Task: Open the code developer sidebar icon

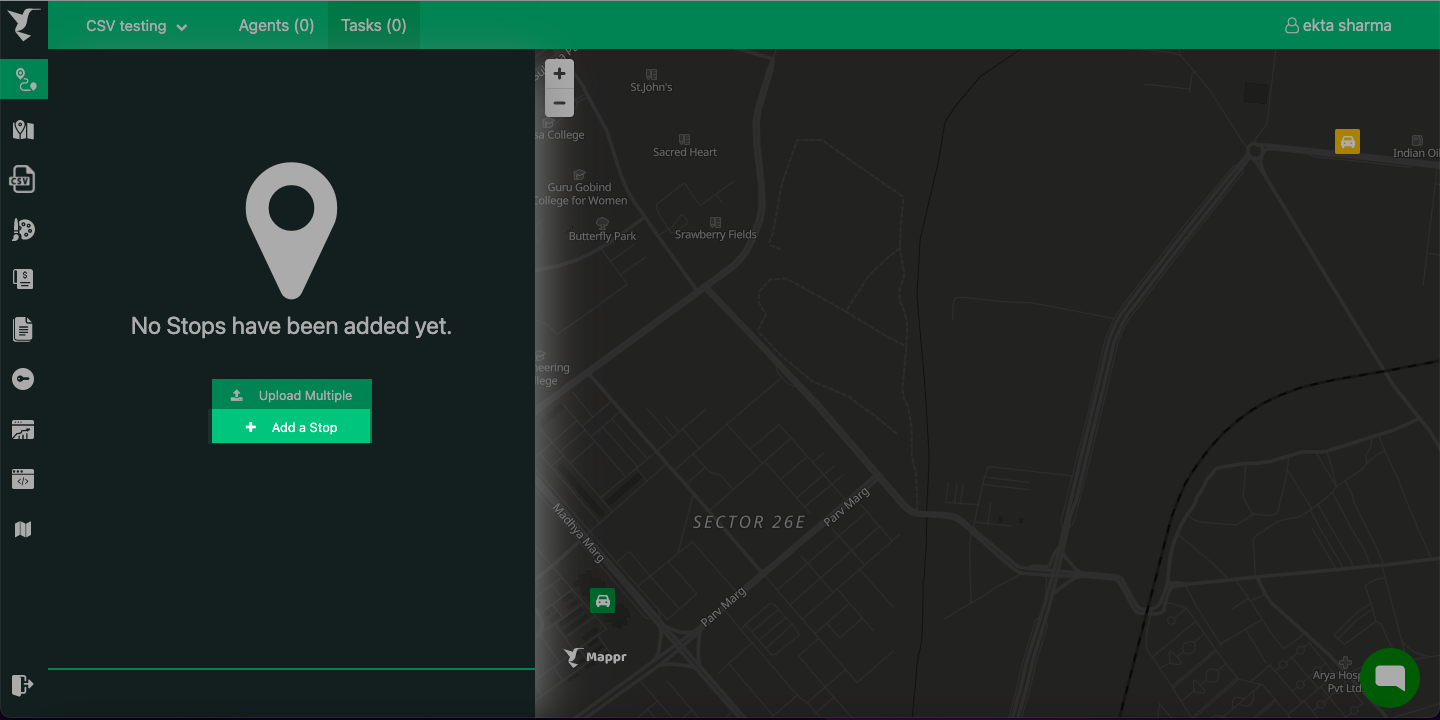Action: point(23,480)
